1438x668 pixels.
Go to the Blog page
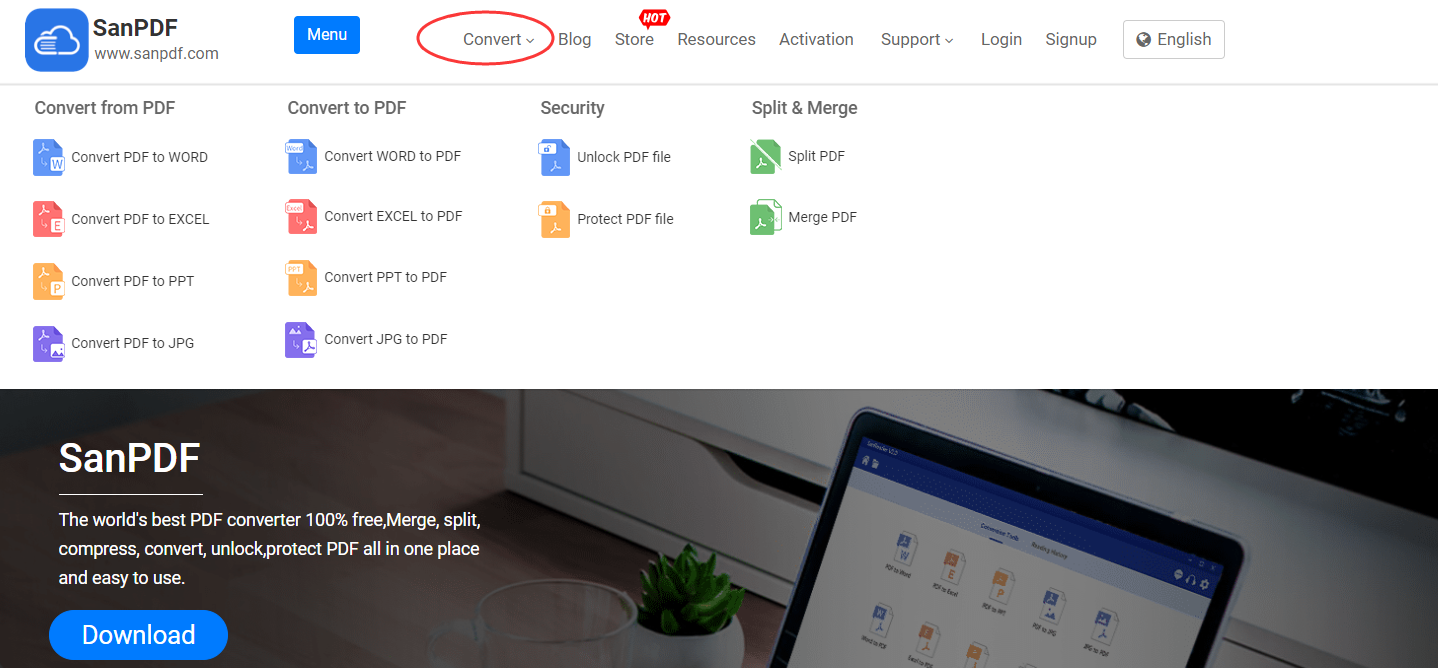[574, 39]
